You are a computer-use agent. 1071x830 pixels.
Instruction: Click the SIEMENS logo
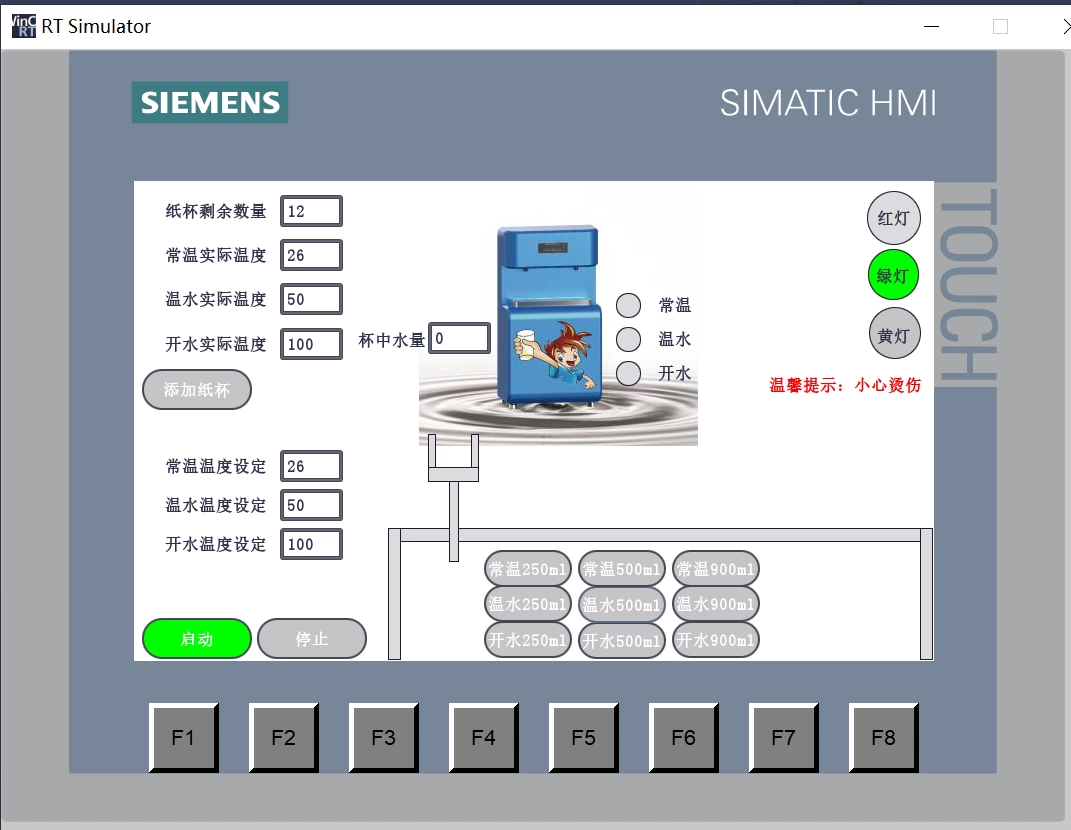pyautogui.click(x=210, y=102)
